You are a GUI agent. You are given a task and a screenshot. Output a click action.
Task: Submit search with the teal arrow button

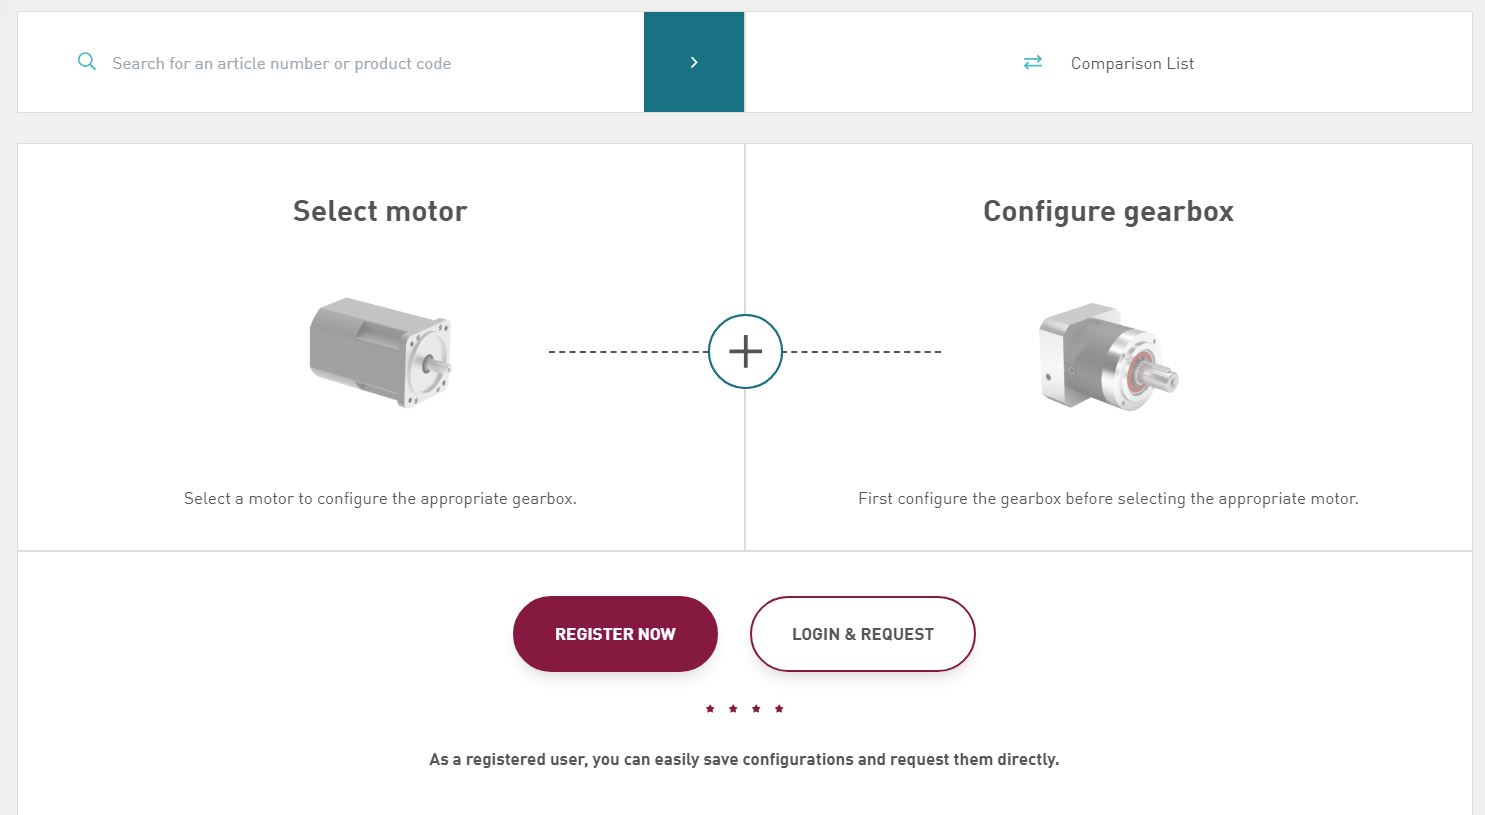[694, 62]
